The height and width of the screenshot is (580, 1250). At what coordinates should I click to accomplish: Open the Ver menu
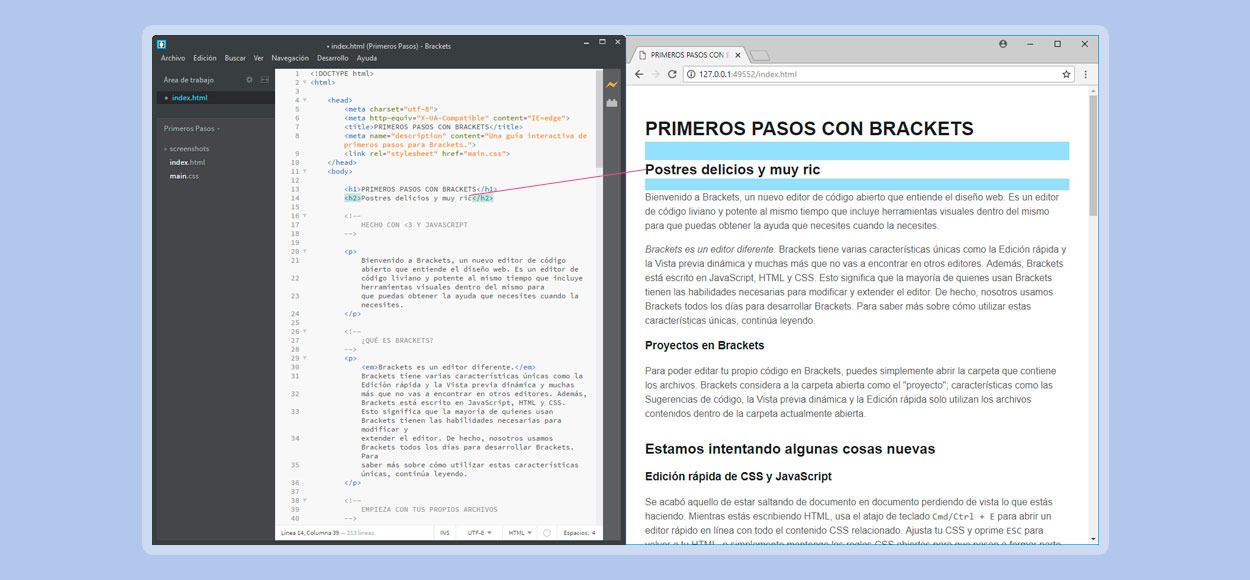coord(259,58)
